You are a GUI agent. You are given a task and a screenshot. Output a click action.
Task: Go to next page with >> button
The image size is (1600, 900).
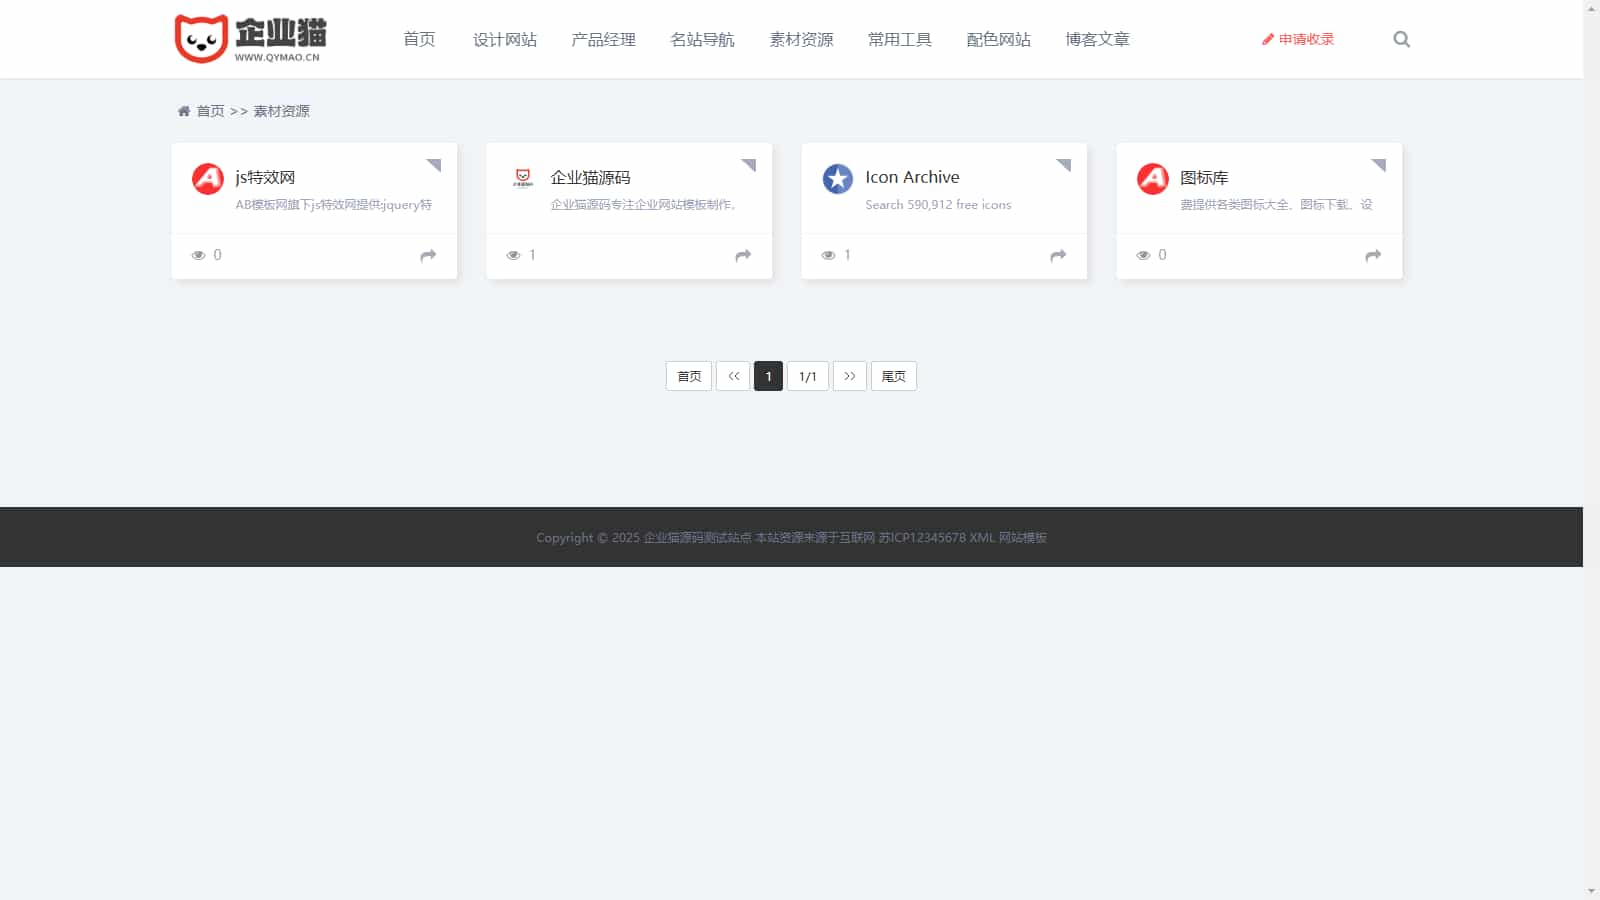point(849,376)
